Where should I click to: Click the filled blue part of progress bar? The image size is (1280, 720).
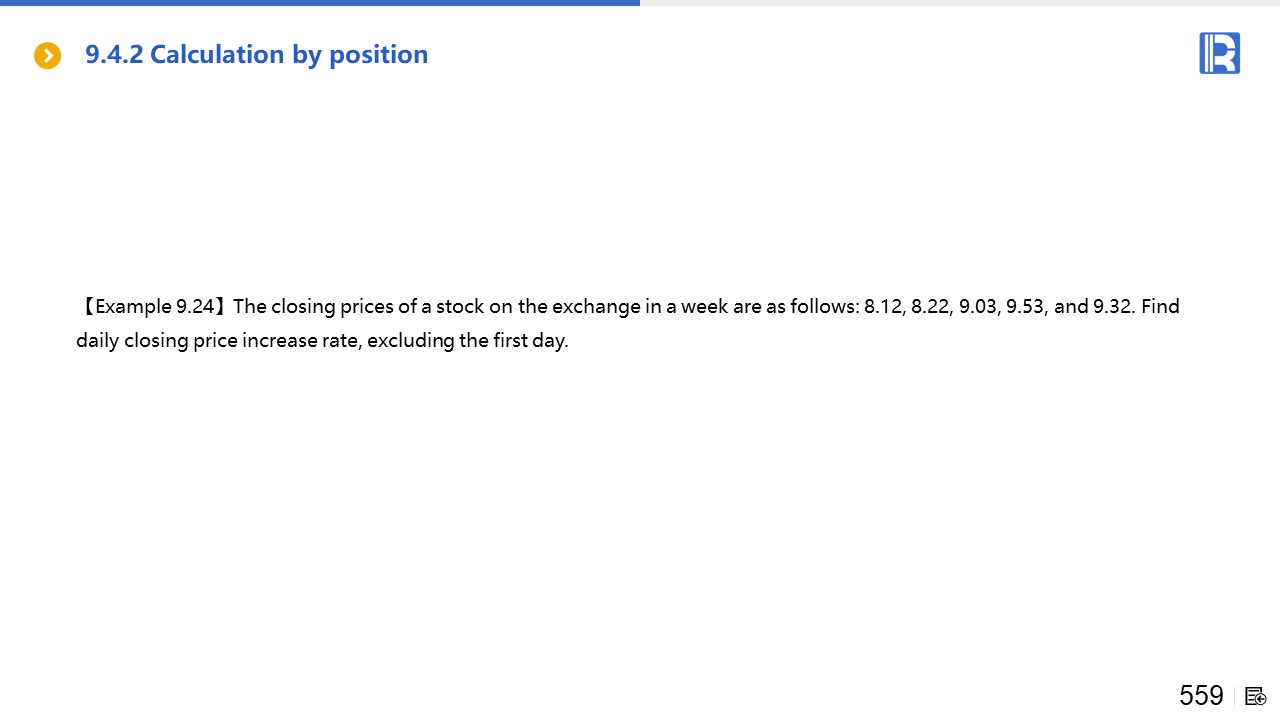(x=320, y=3)
